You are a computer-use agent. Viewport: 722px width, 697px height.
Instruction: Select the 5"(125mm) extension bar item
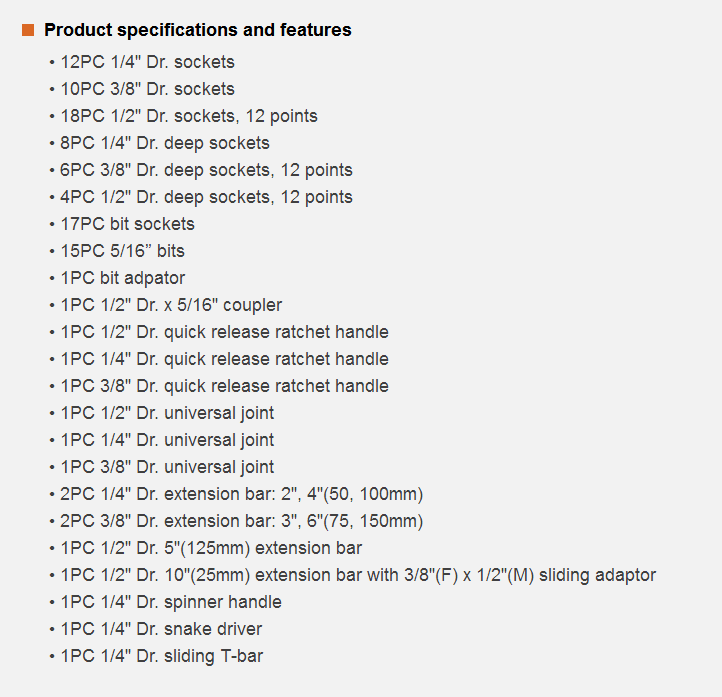pyautogui.click(x=211, y=548)
